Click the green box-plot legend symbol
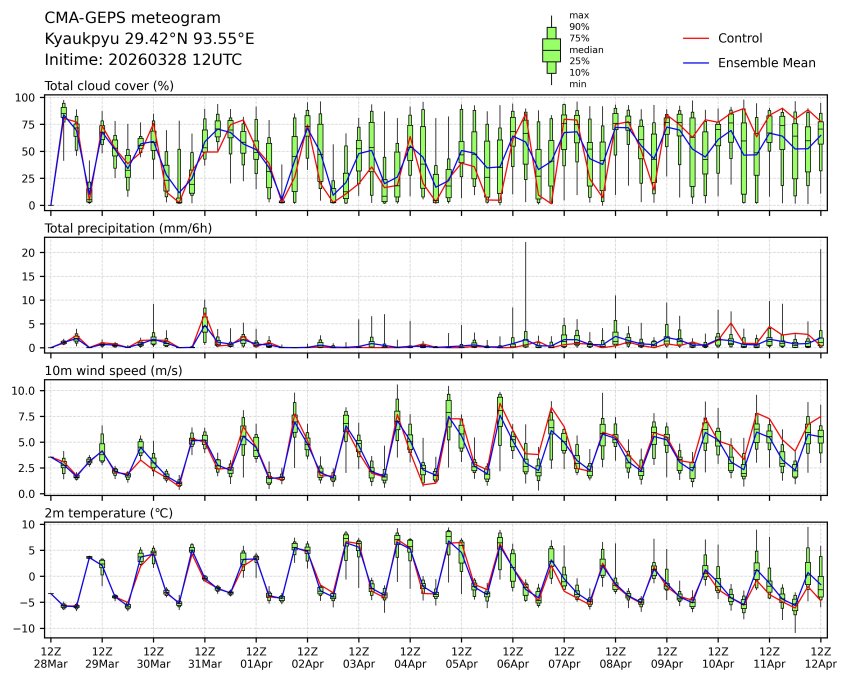The width and height of the screenshot is (848, 681). click(551, 49)
